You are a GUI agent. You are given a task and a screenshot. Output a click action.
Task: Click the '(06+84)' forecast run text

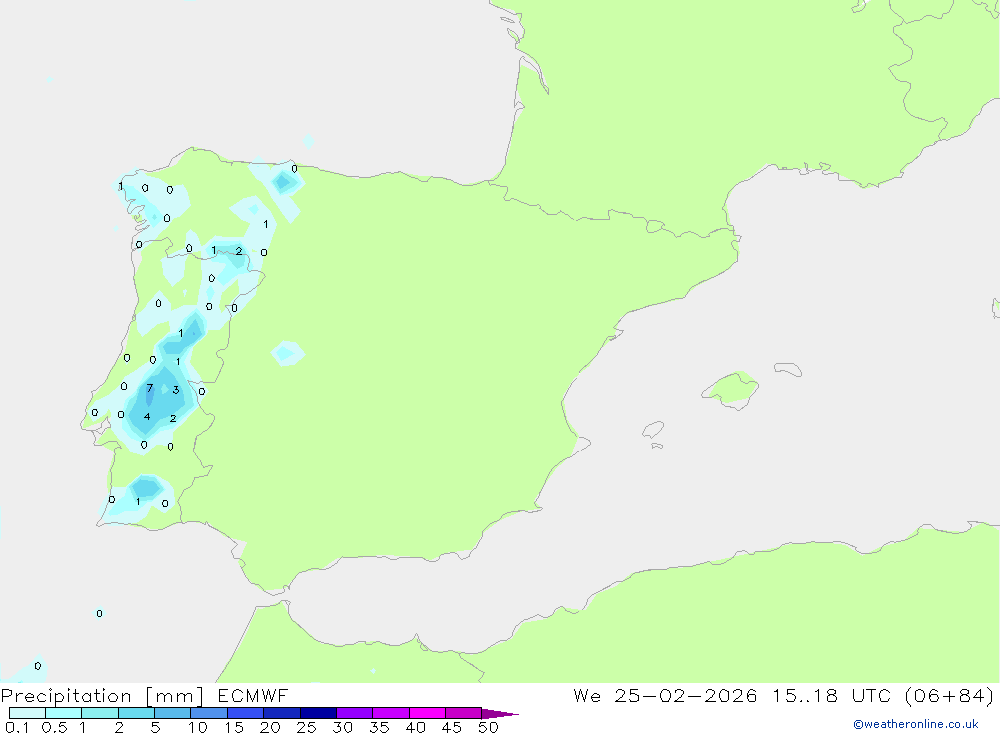coord(950,696)
